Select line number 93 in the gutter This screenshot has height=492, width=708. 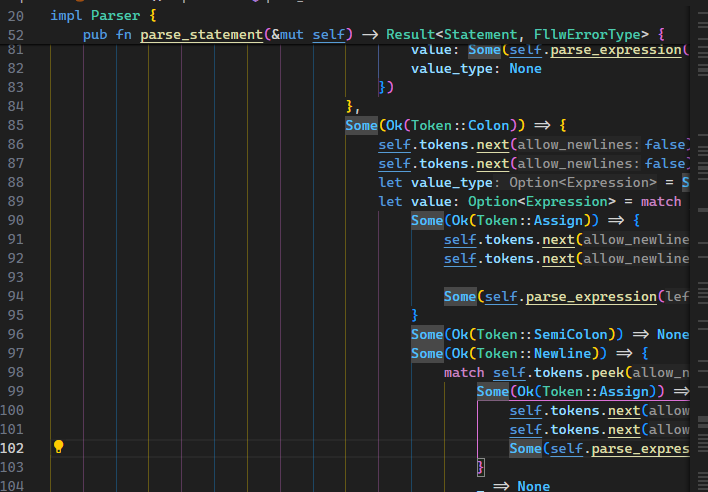[x=15, y=277]
